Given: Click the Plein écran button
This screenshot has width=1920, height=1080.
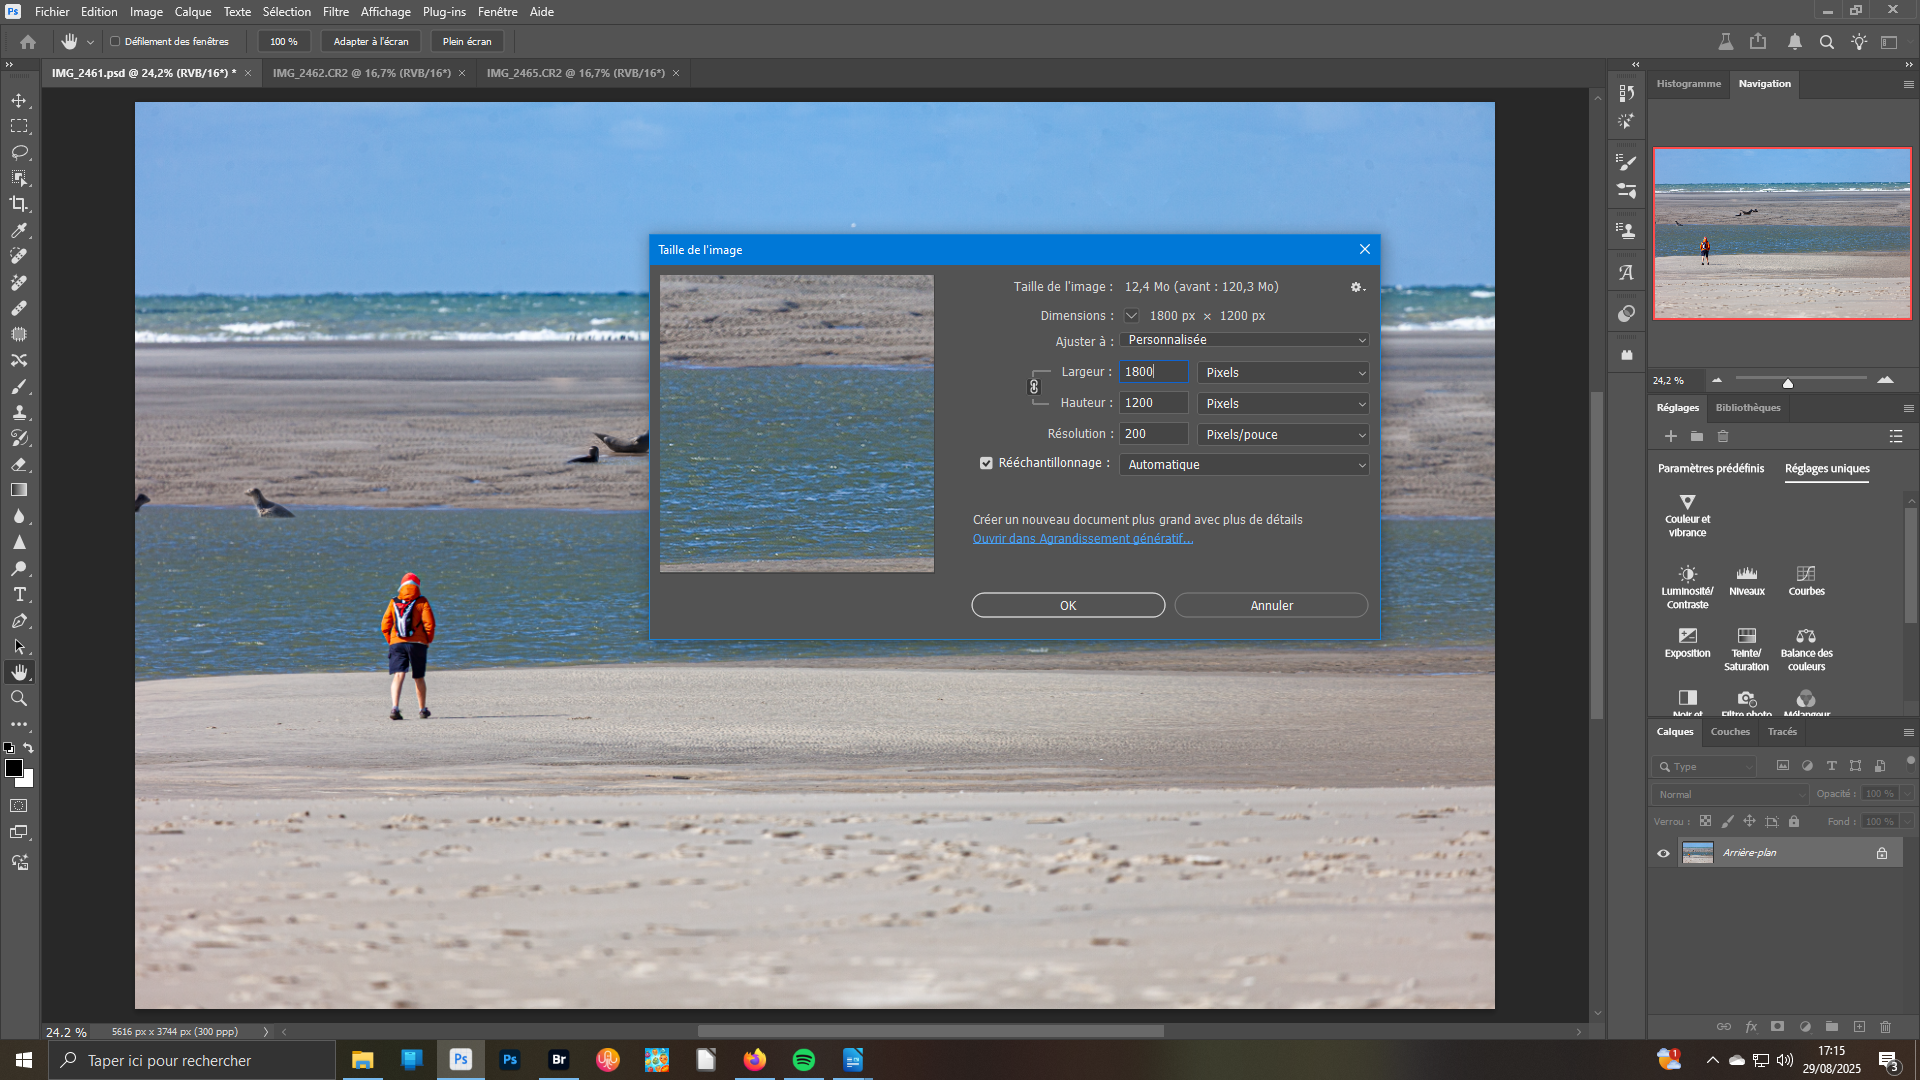Looking at the screenshot, I should coord(467,42).
